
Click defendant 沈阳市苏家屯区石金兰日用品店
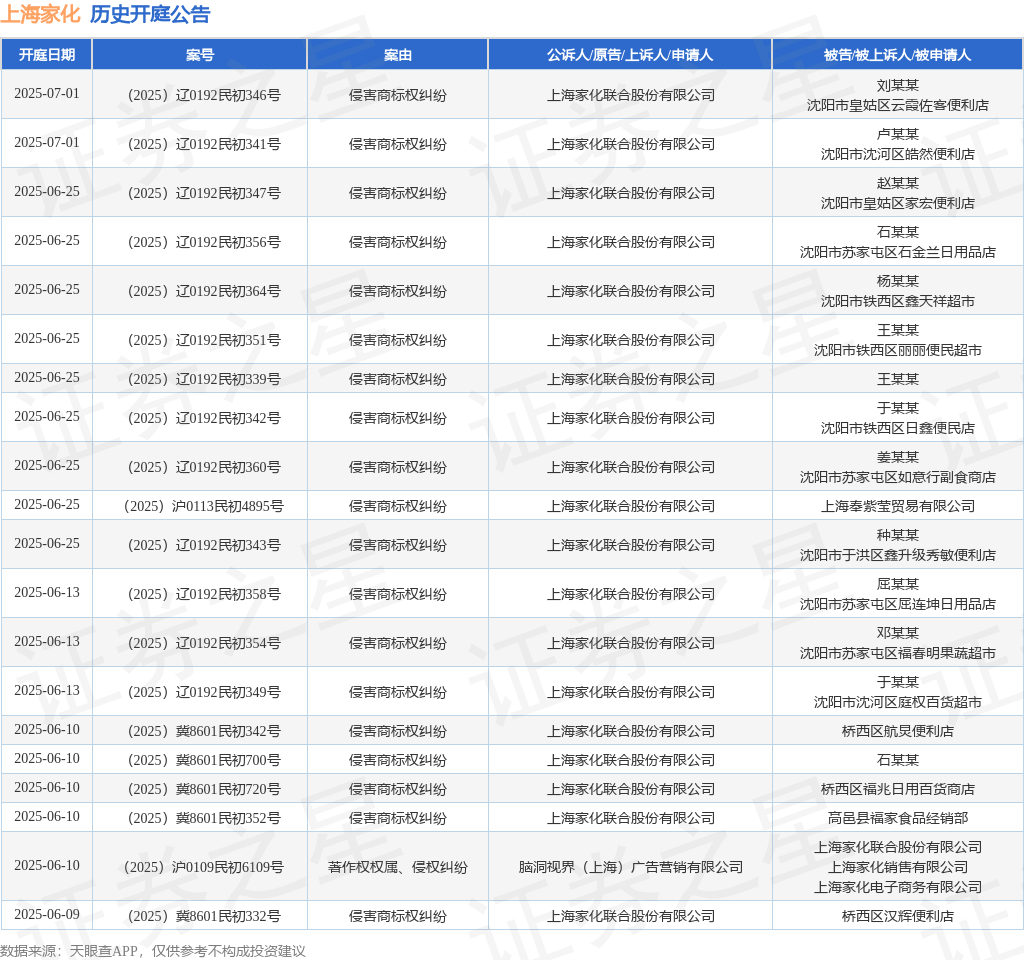[897, 252]
